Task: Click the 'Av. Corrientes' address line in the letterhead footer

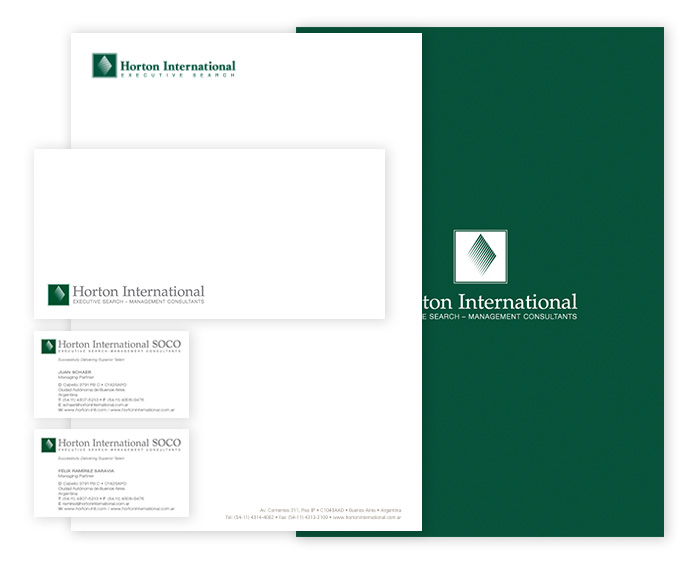Action: [331, 510]
